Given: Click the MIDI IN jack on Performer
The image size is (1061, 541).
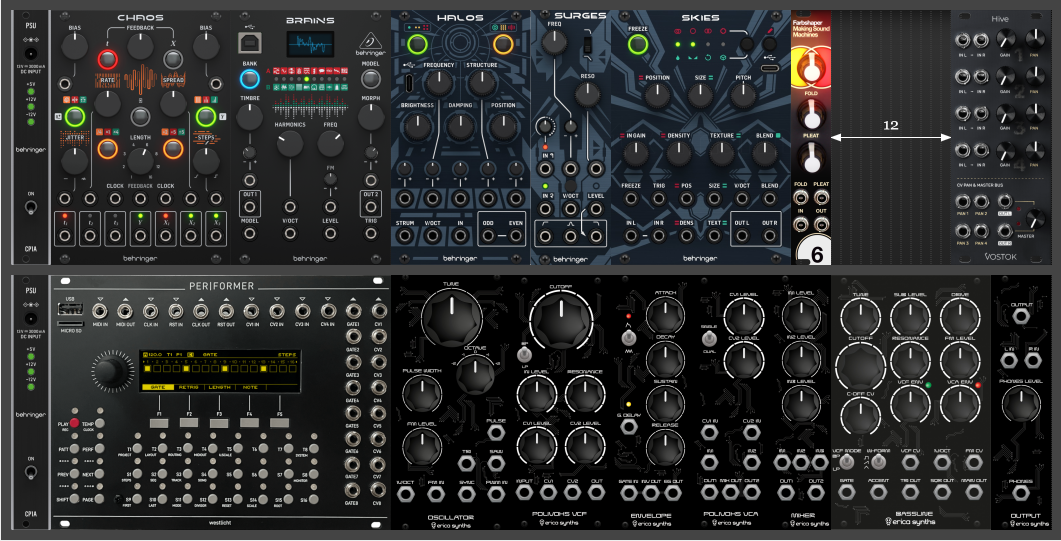Looking at the screenshot, I should click(x=99, y=310).
